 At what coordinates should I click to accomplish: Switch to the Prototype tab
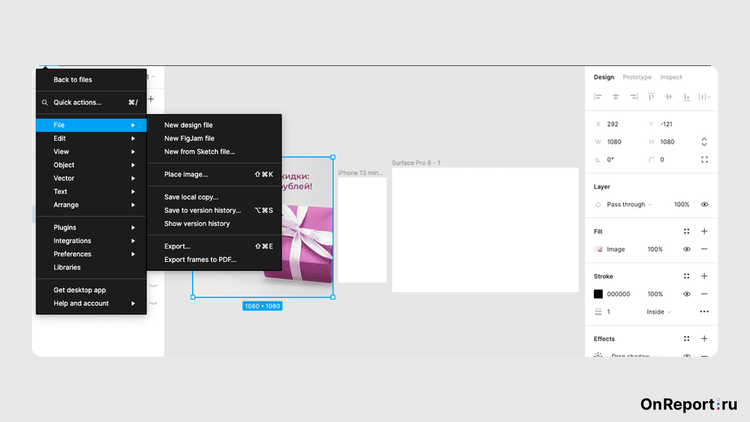[x=637, y=77]
